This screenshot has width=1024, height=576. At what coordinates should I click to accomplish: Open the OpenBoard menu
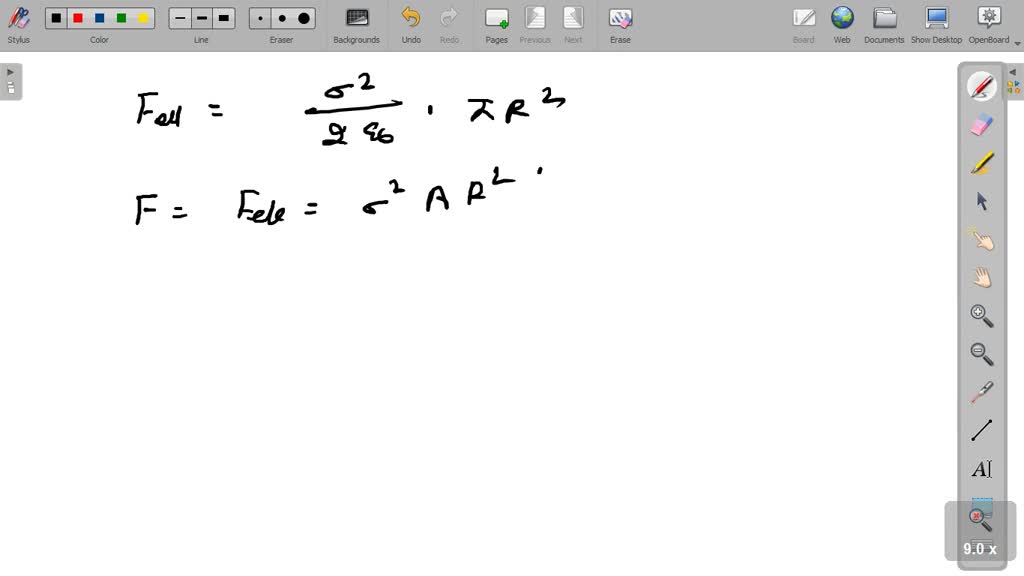coord(988,24)
